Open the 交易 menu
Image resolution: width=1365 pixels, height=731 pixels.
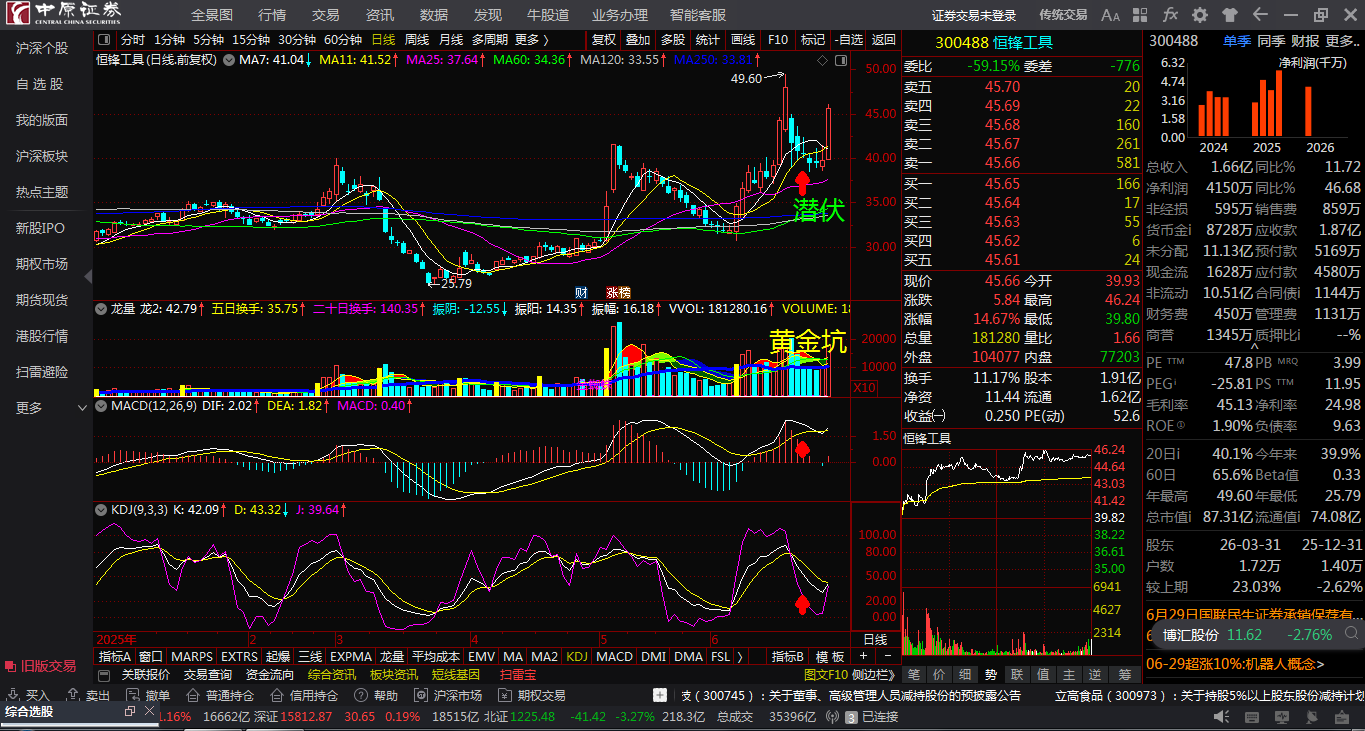[x=326, y=15]
